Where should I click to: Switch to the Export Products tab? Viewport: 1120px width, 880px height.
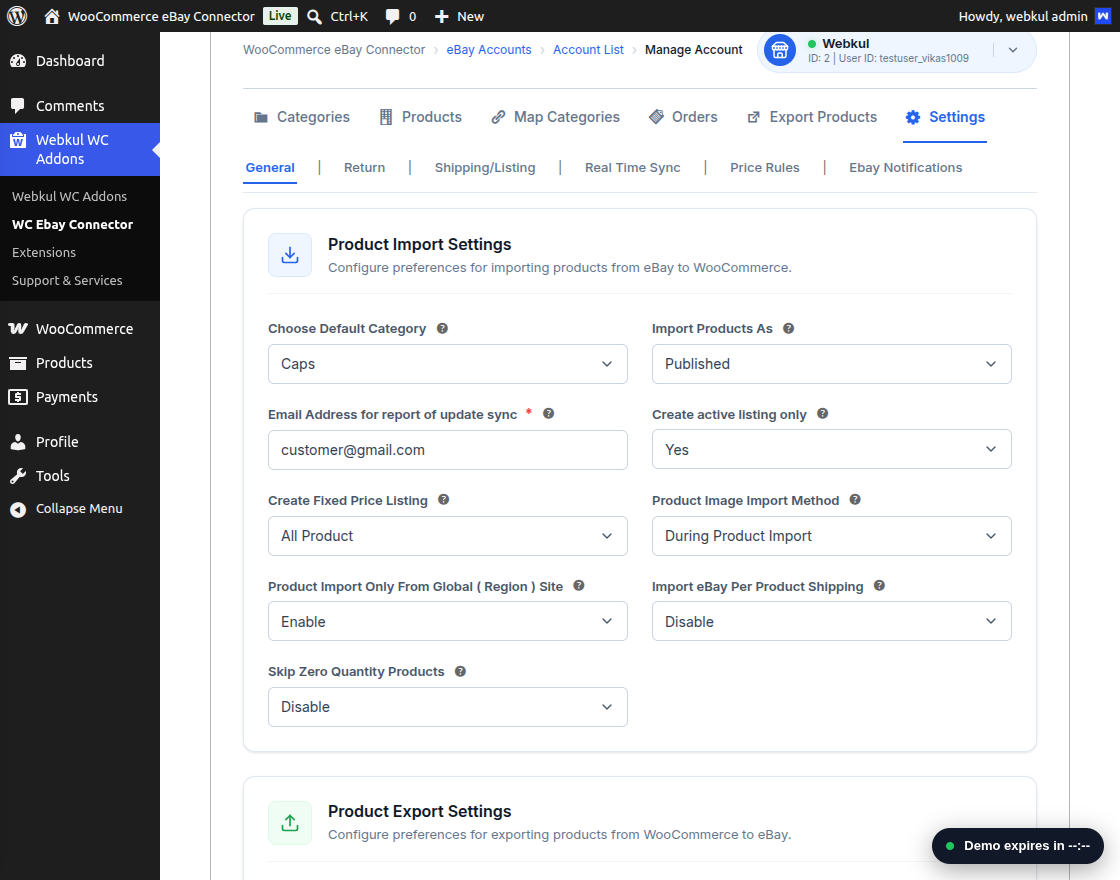[812, 117]
